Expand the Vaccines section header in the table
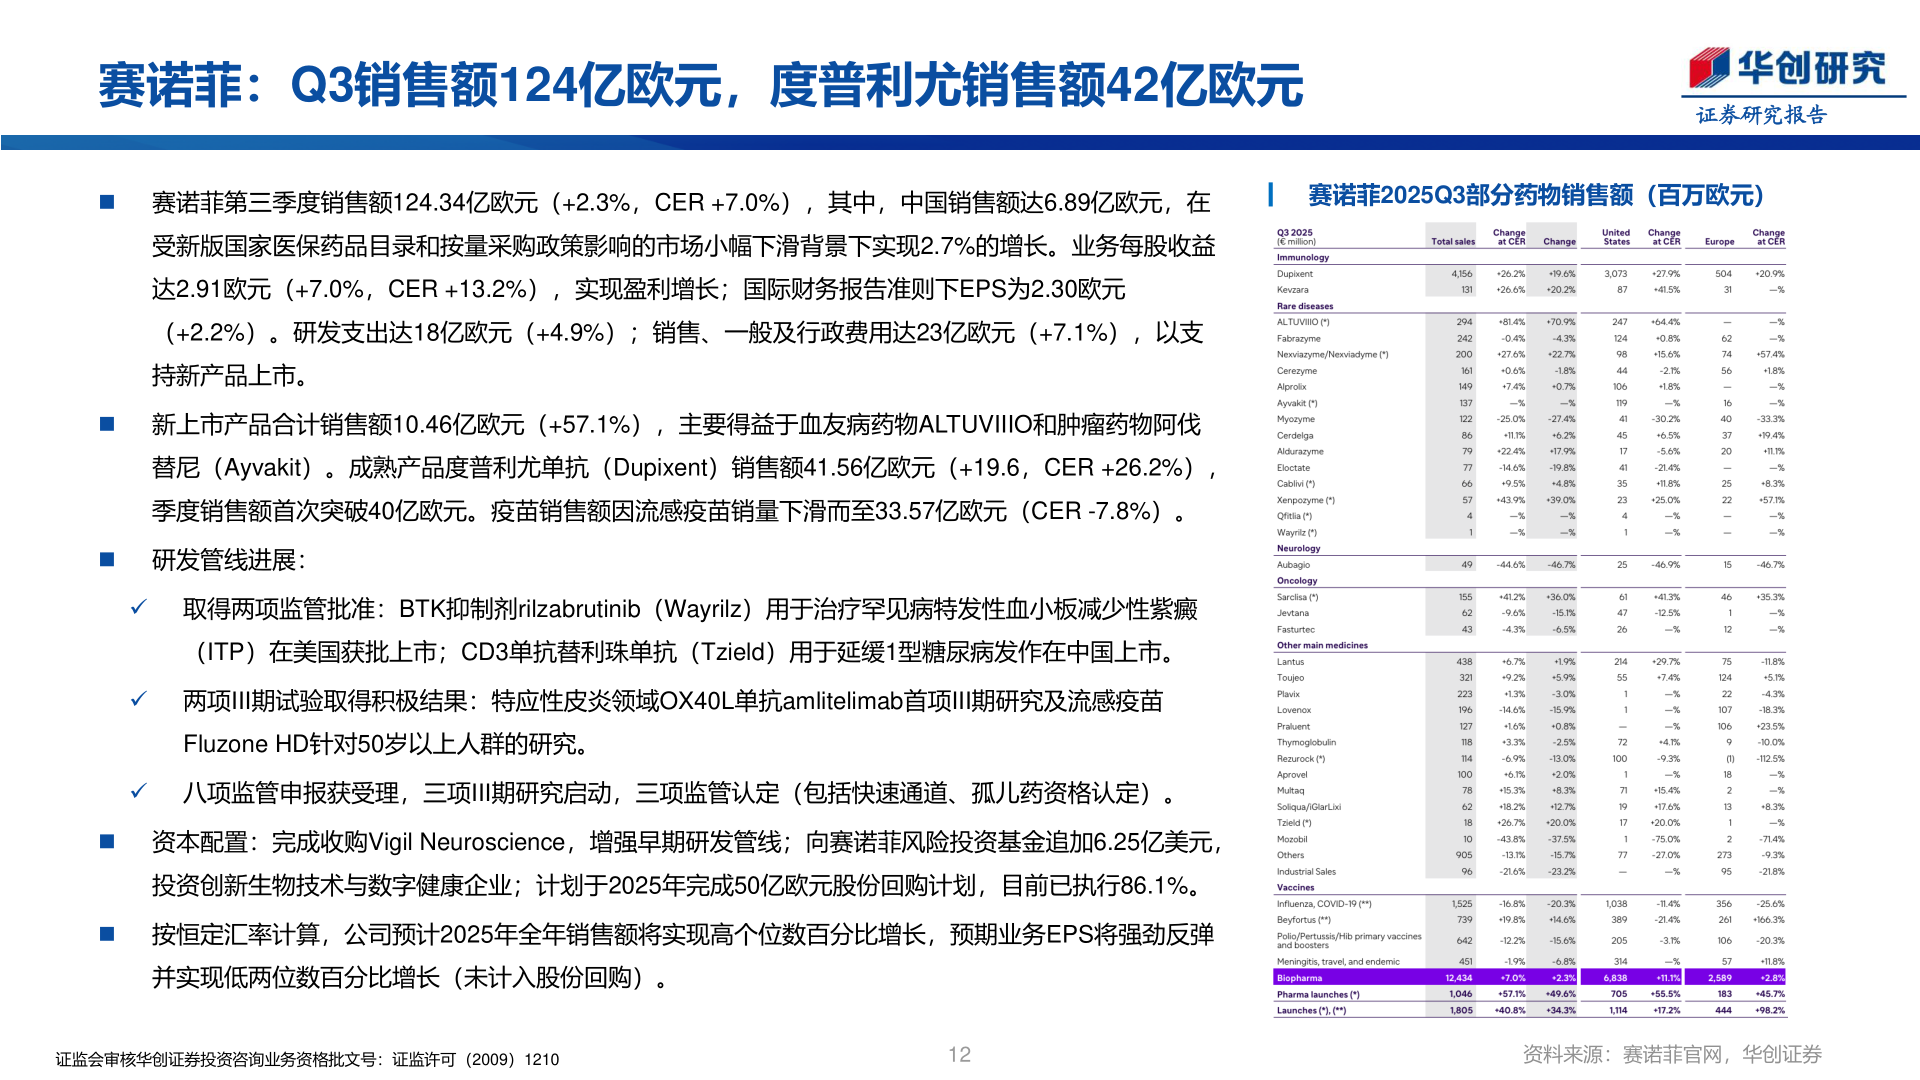 (1296, 887)
